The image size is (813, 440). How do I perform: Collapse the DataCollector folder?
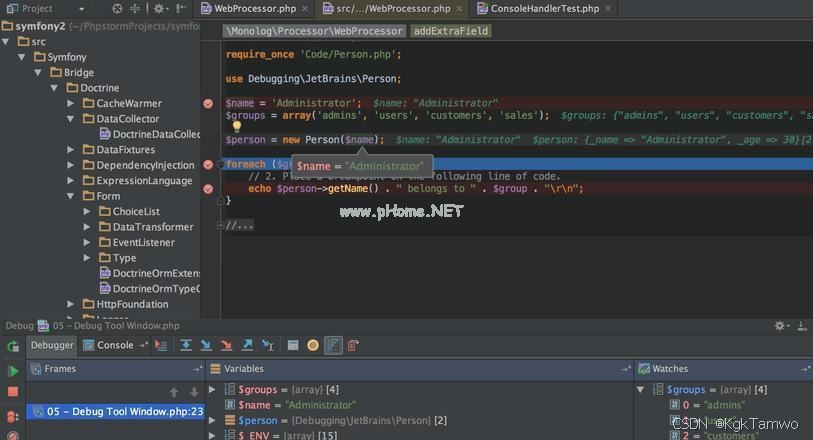71,119
